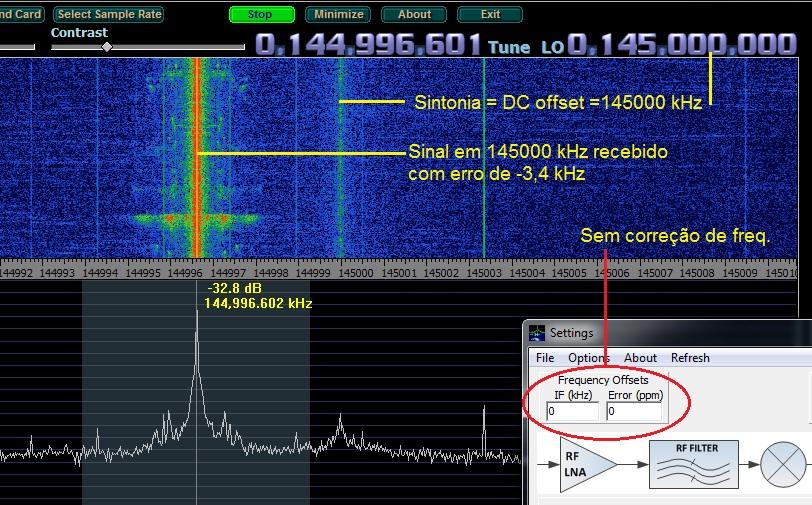Click the IF (kHz) offset input field
812x505 pixels.
point(572,411)
